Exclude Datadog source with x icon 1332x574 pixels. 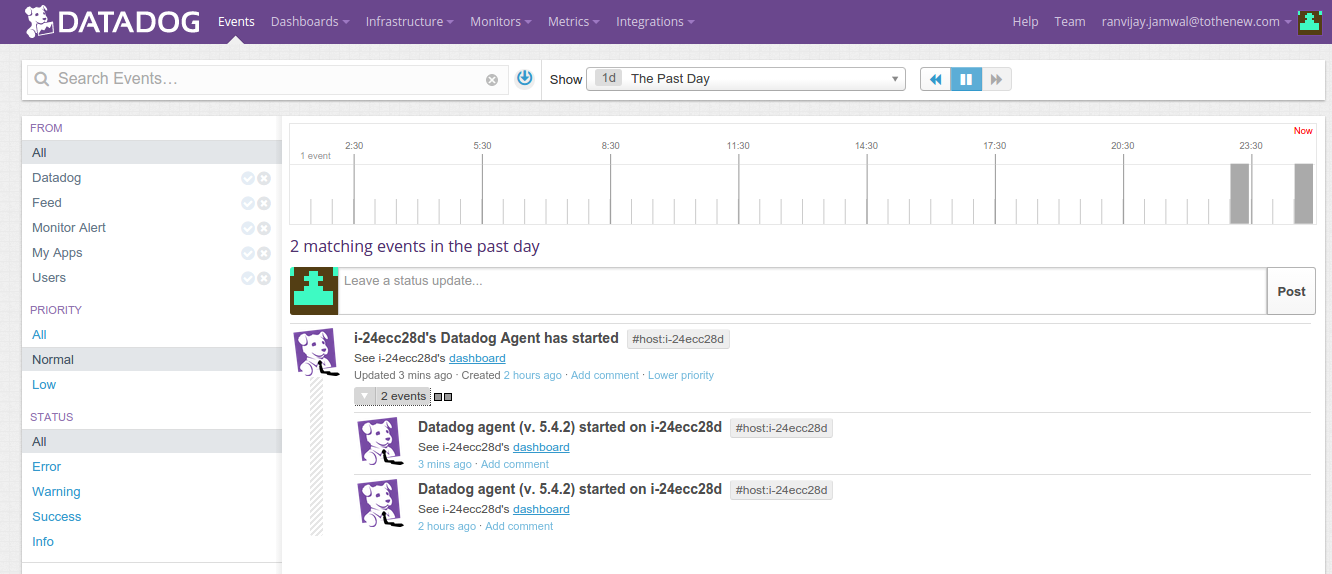click(x=264, y=178)
